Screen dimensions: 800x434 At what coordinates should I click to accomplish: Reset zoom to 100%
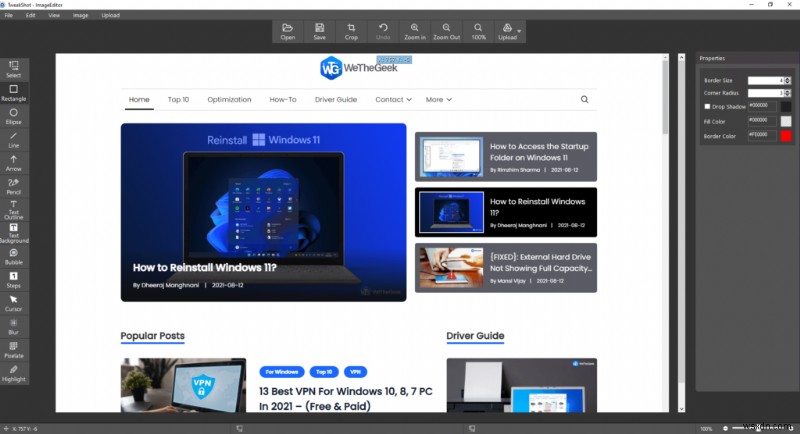(478, 32)
